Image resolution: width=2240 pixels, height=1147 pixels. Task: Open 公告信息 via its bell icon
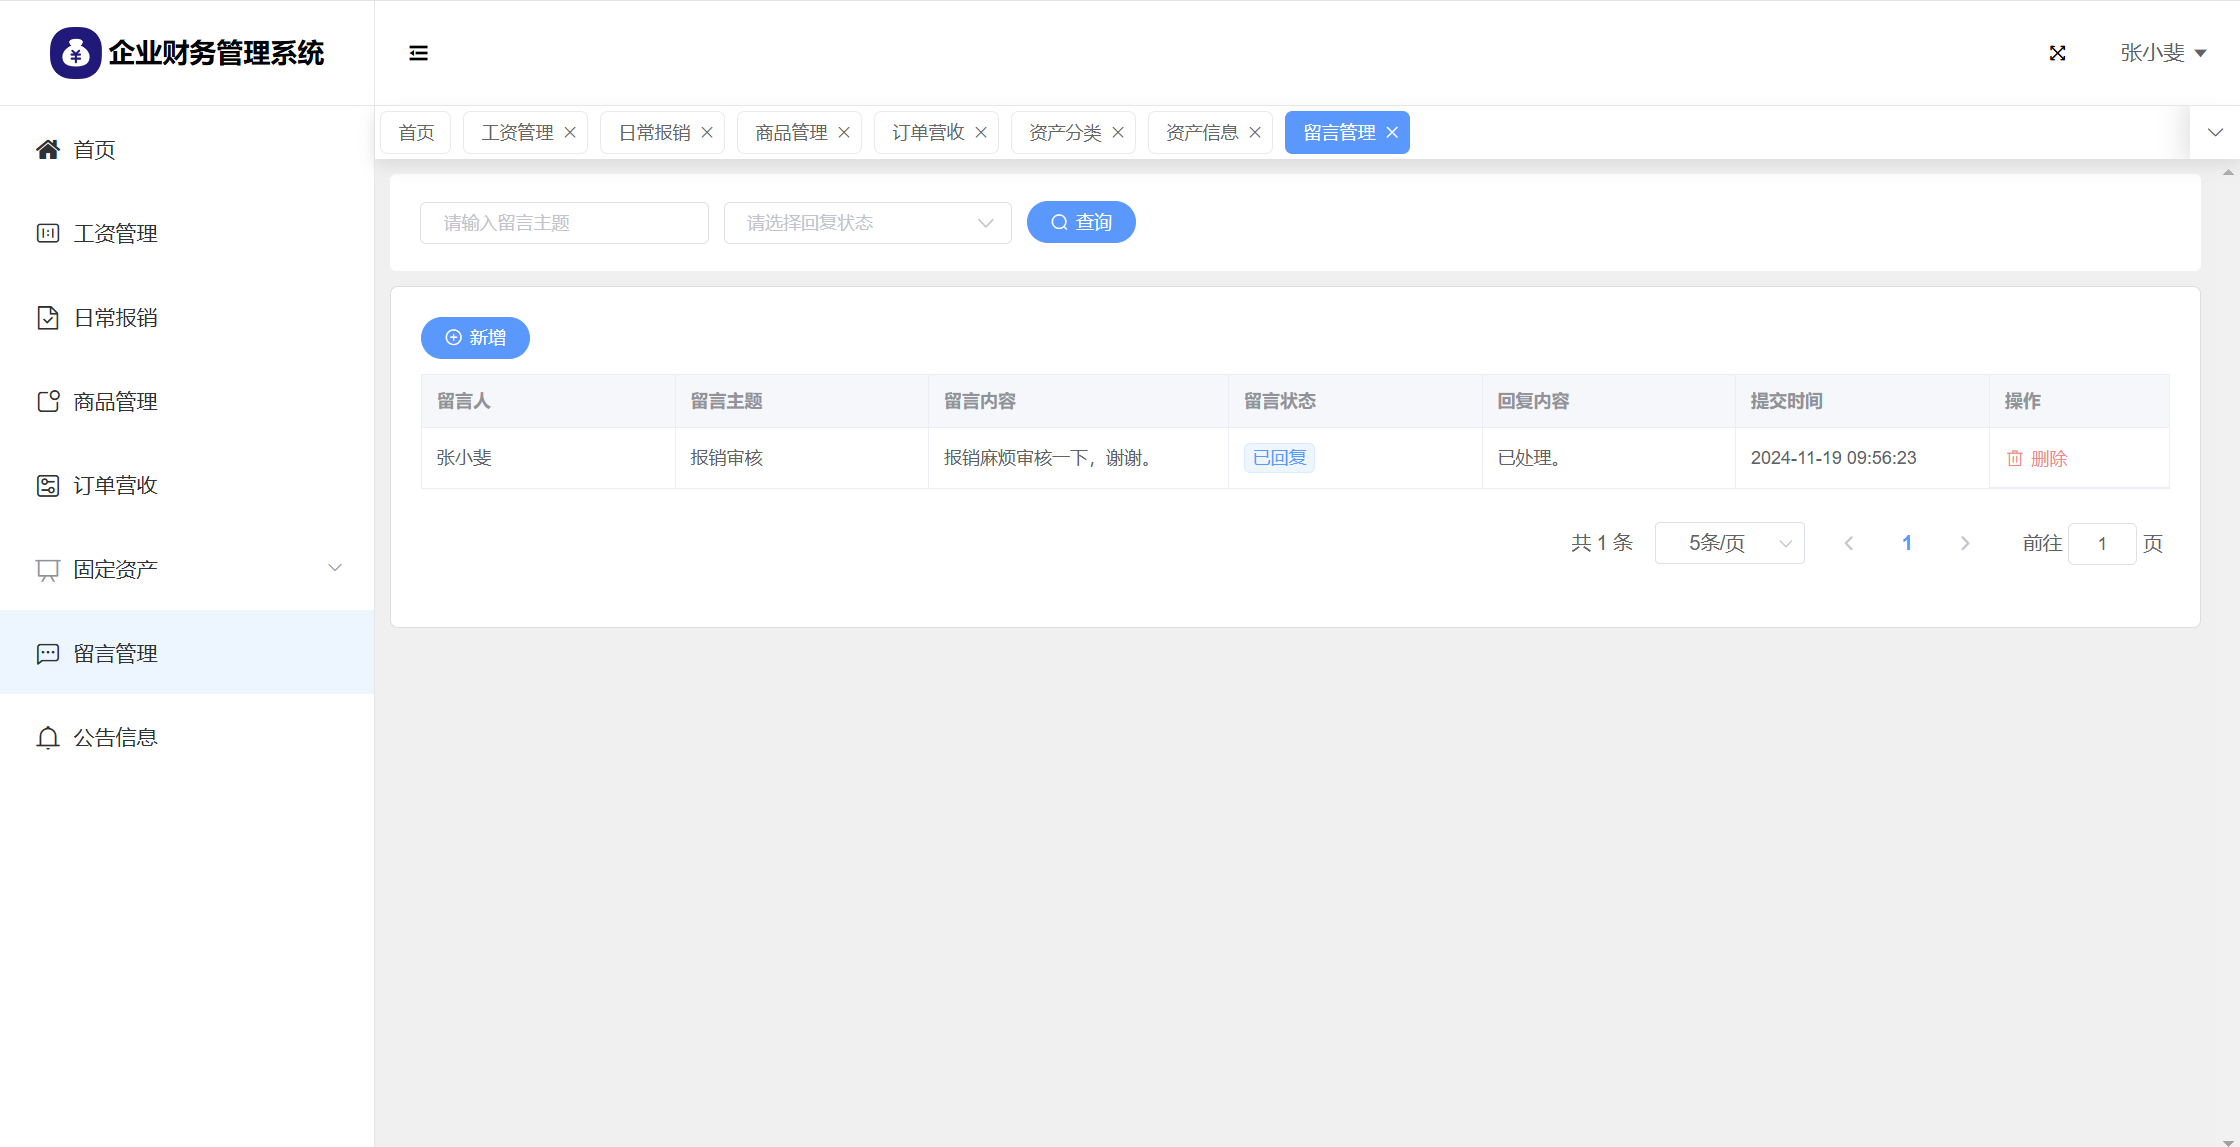[x=47, y=738]
